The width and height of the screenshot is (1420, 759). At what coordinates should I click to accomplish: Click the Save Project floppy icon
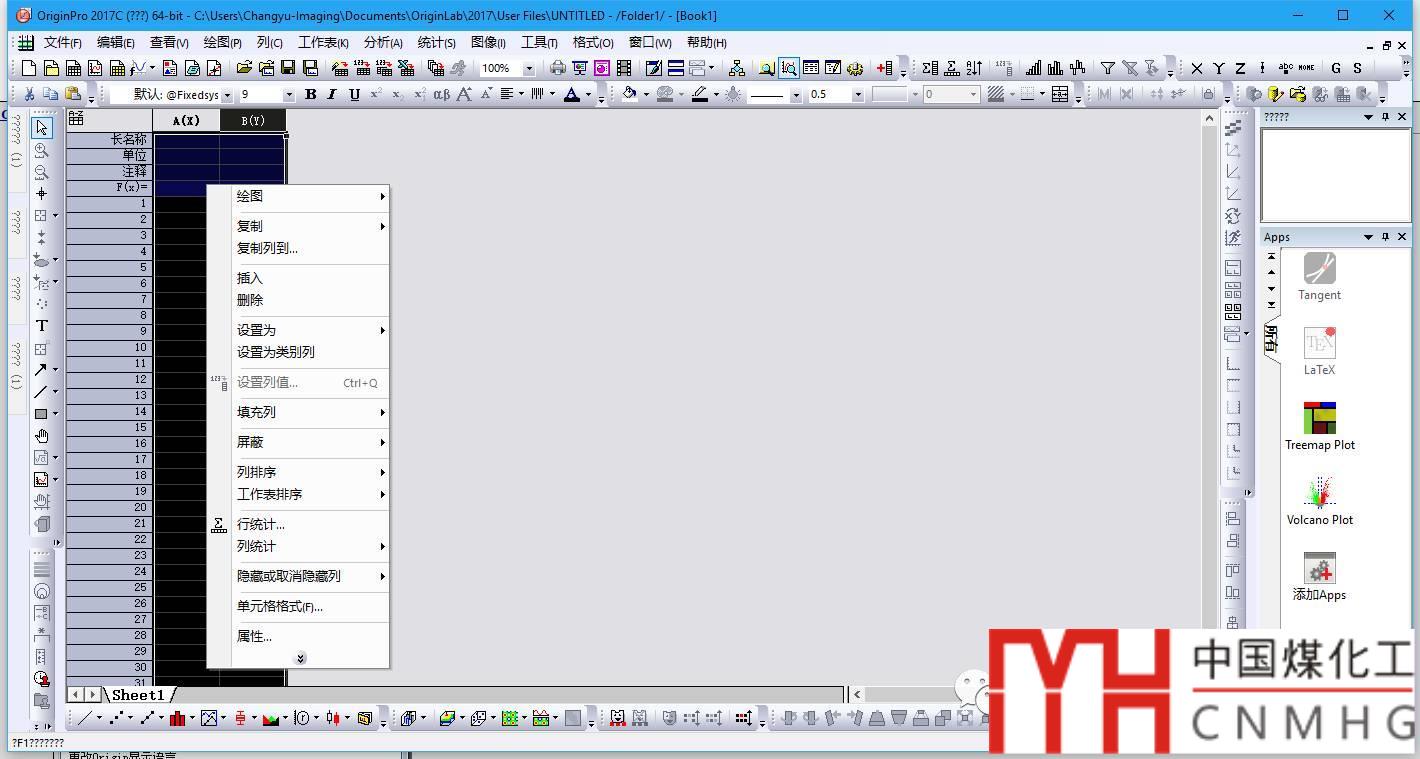[288, 68]
